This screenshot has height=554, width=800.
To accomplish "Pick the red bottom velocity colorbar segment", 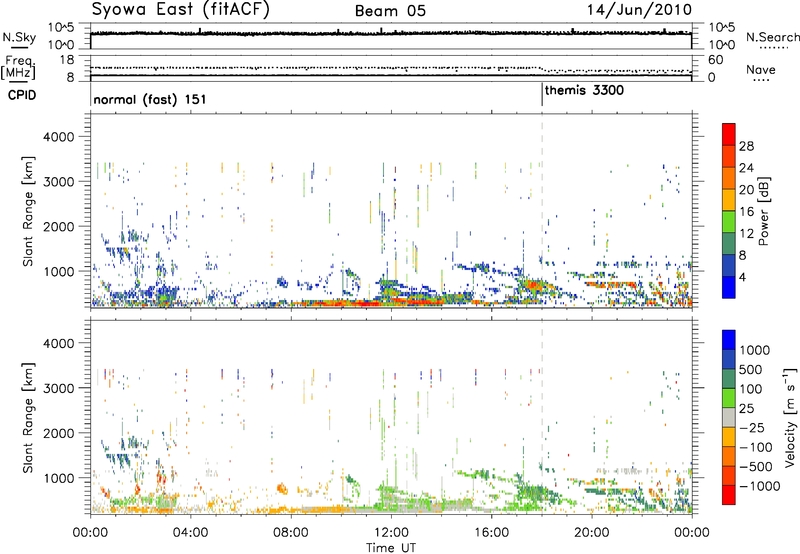I will (729, 495).
